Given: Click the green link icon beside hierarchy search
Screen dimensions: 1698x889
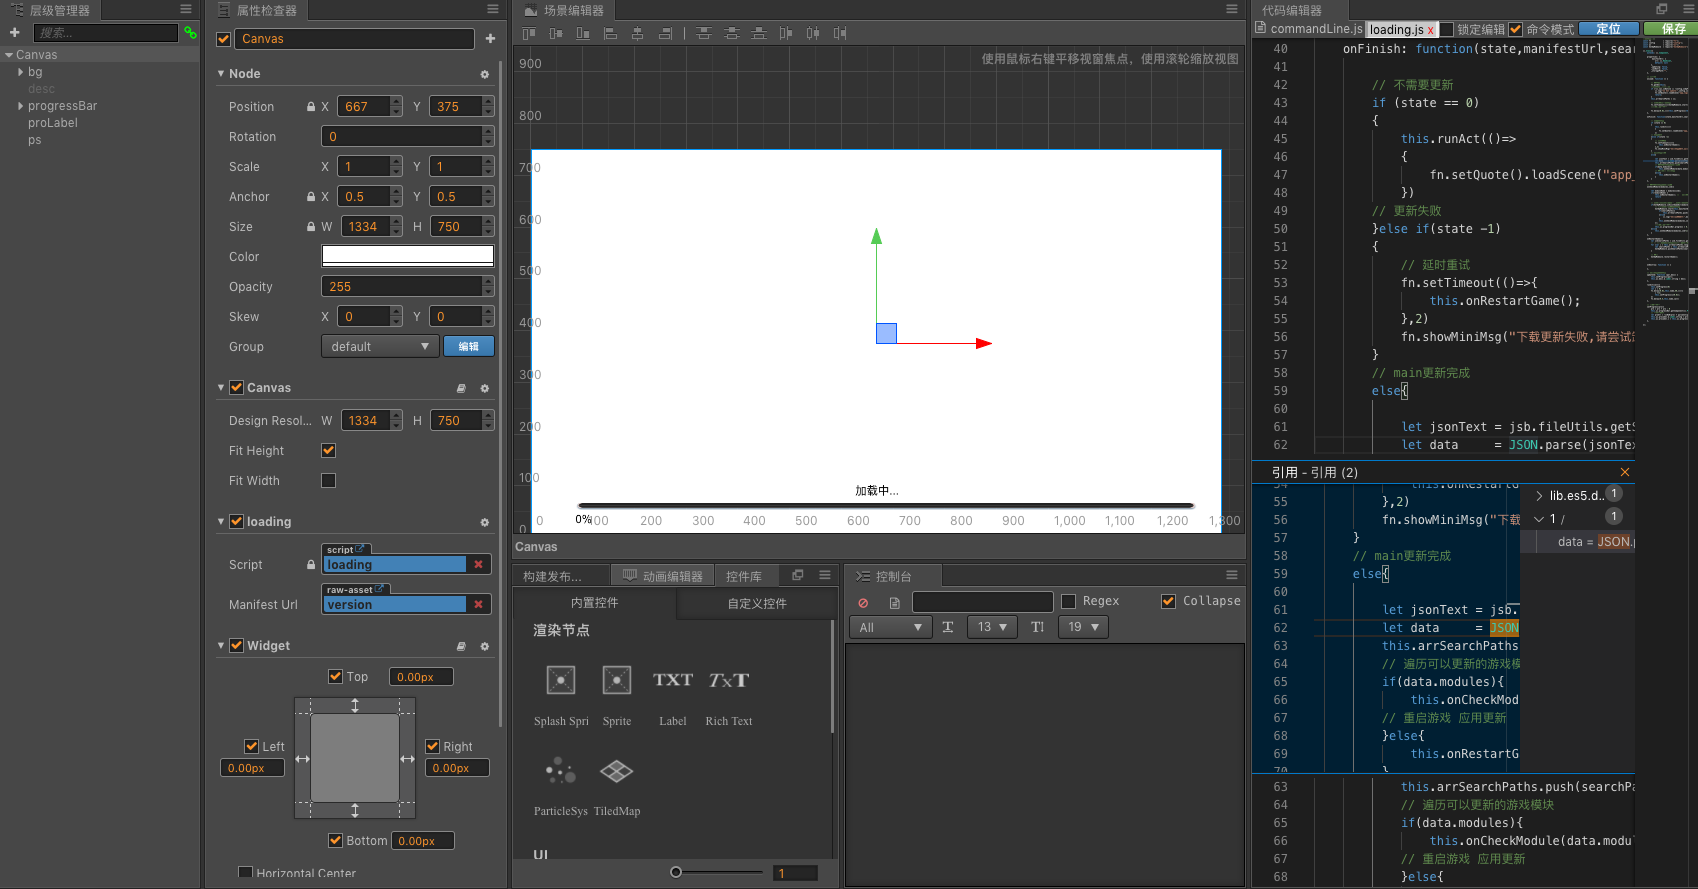Looking at the screenshot, I should (x=190, y=33).
